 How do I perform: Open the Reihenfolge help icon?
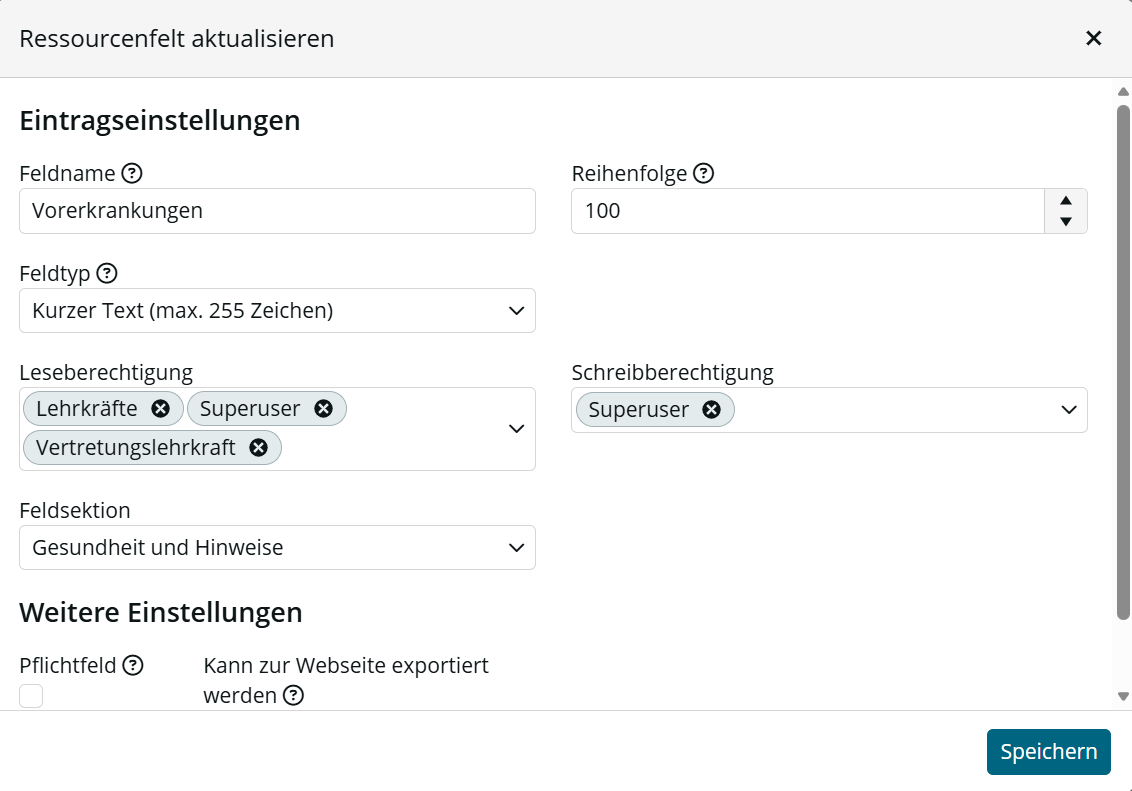pyautogui.click(x=703, y=173)
